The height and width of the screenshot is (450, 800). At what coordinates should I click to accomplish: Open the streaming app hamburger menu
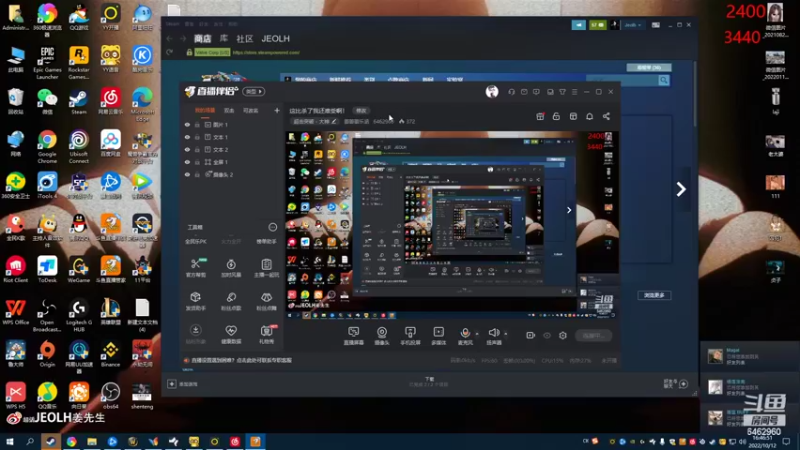[574, 92]
